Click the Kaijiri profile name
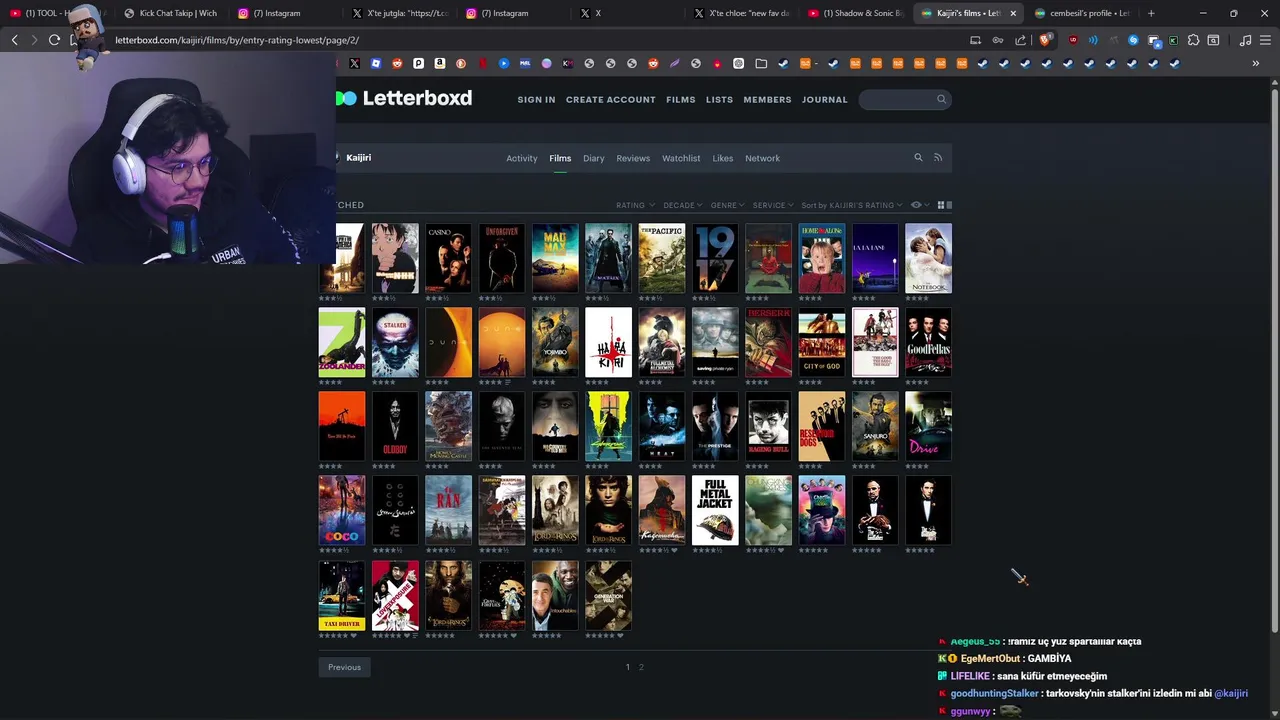Screen dimensions: 1280x720 pyautogui.click(x=358, y=157)
